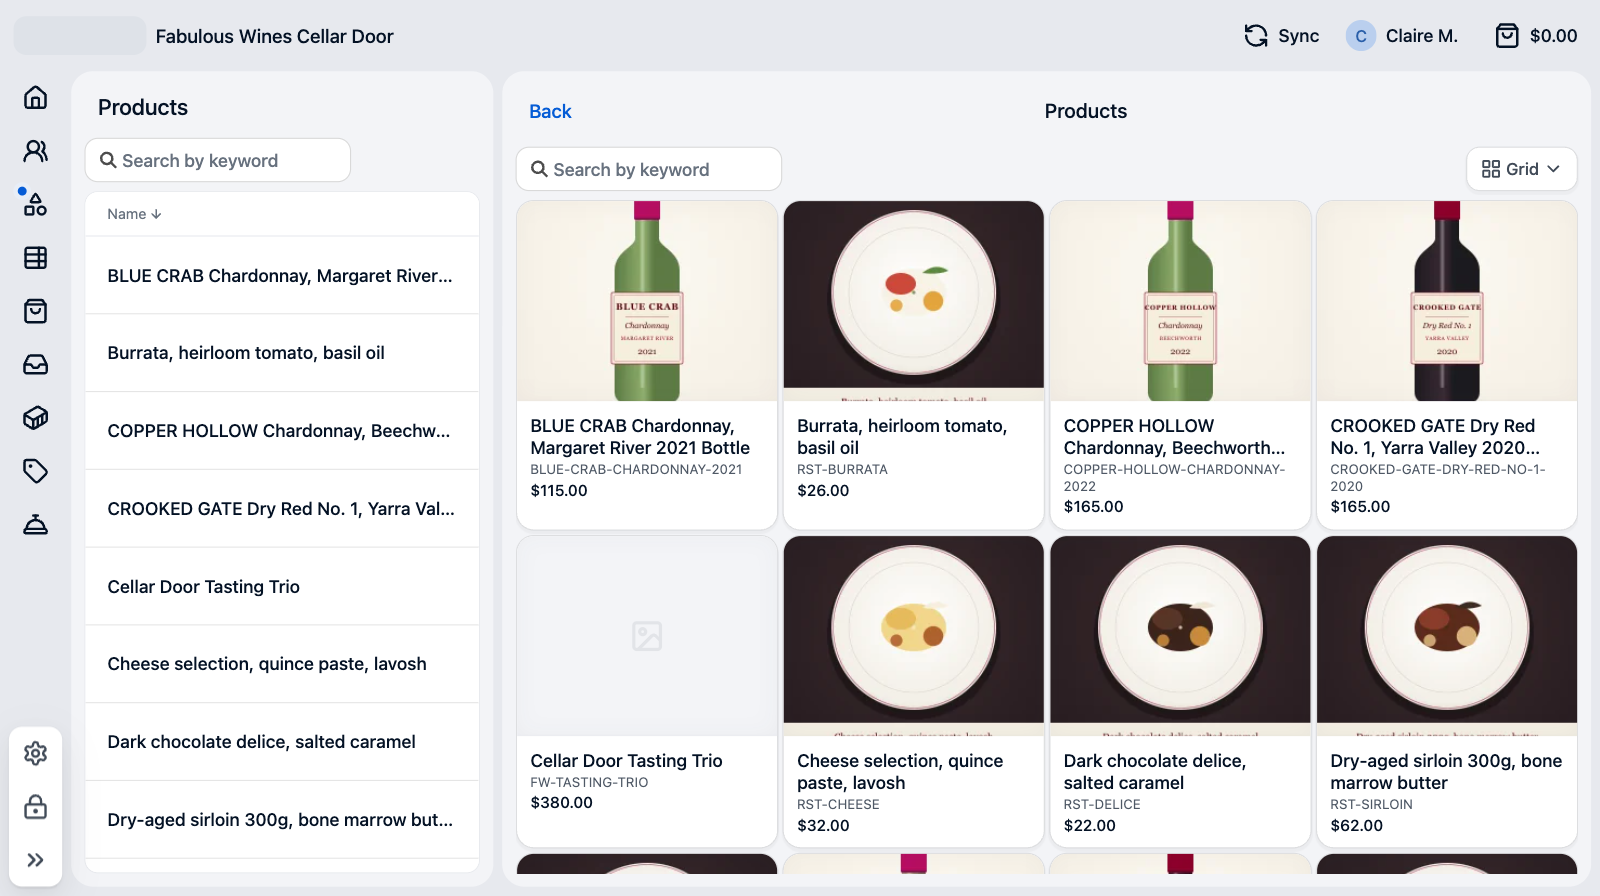This screenshot has width=1600, height=896.
Task: Open the inventory box icon in sidebar
Action: click(36, 418)
